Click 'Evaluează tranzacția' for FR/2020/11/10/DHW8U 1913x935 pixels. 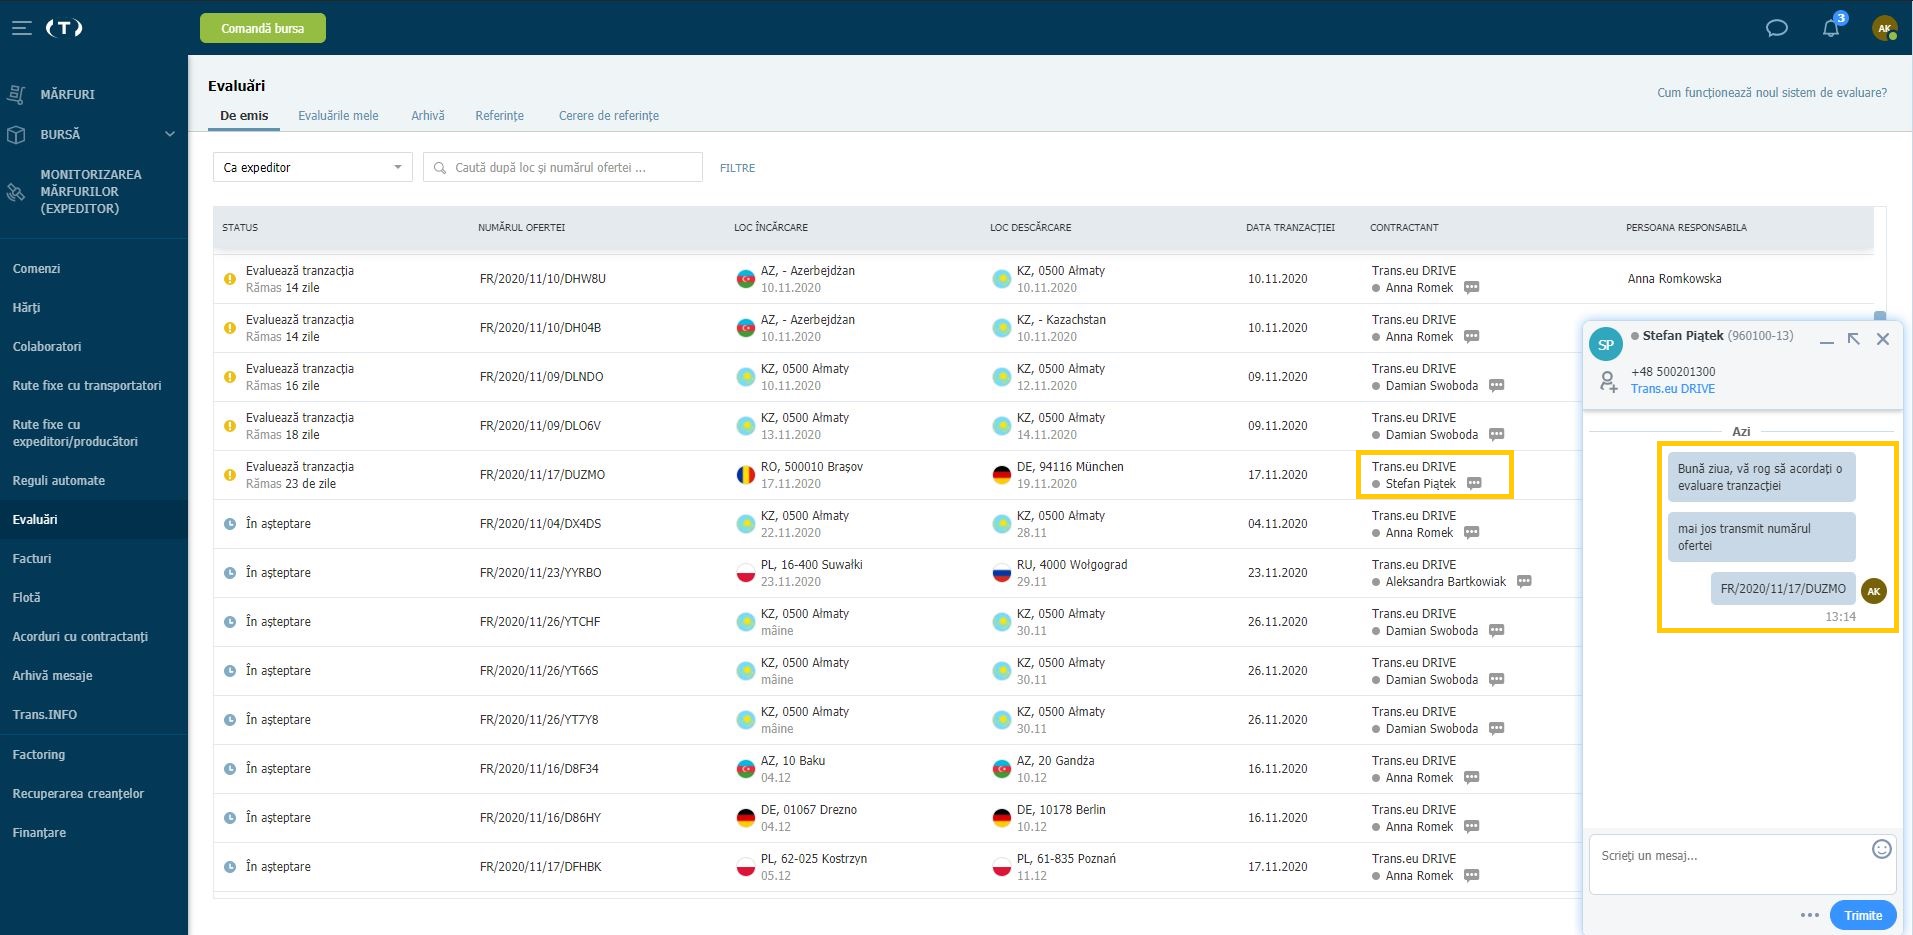pyautogui.click(x=300, y=271)
